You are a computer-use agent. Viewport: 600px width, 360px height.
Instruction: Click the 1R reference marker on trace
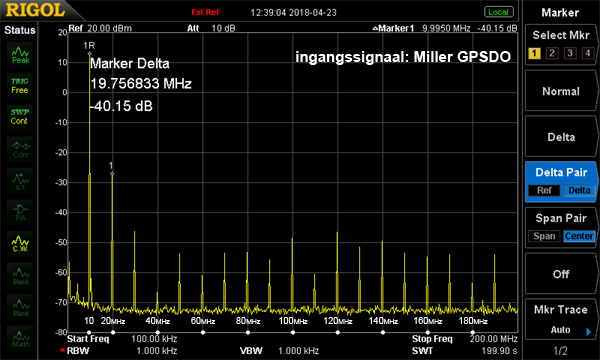(89, 54)
